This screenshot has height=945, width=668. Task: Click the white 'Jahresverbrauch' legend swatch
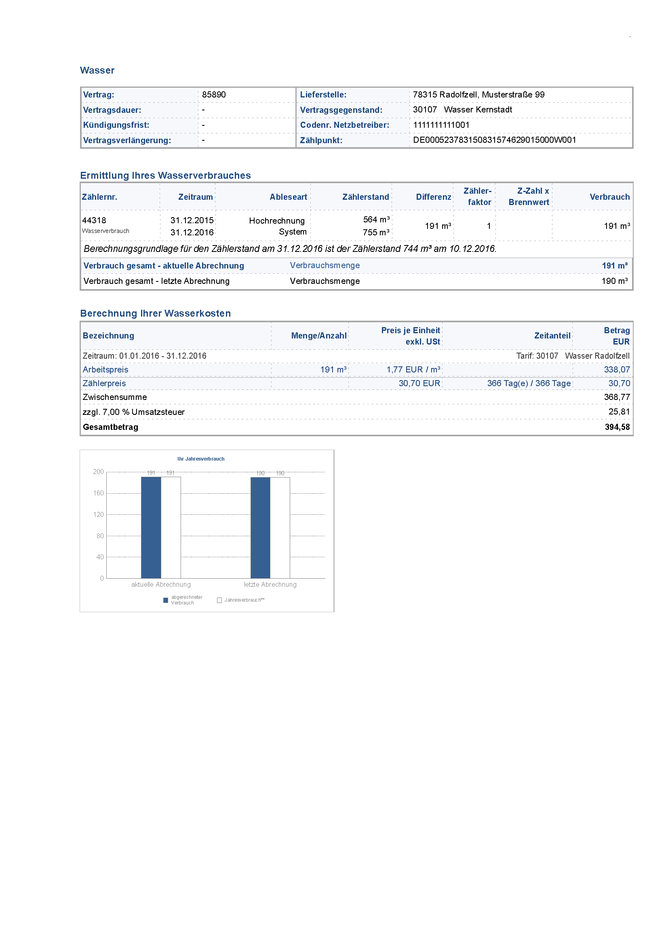pos(219,600)
